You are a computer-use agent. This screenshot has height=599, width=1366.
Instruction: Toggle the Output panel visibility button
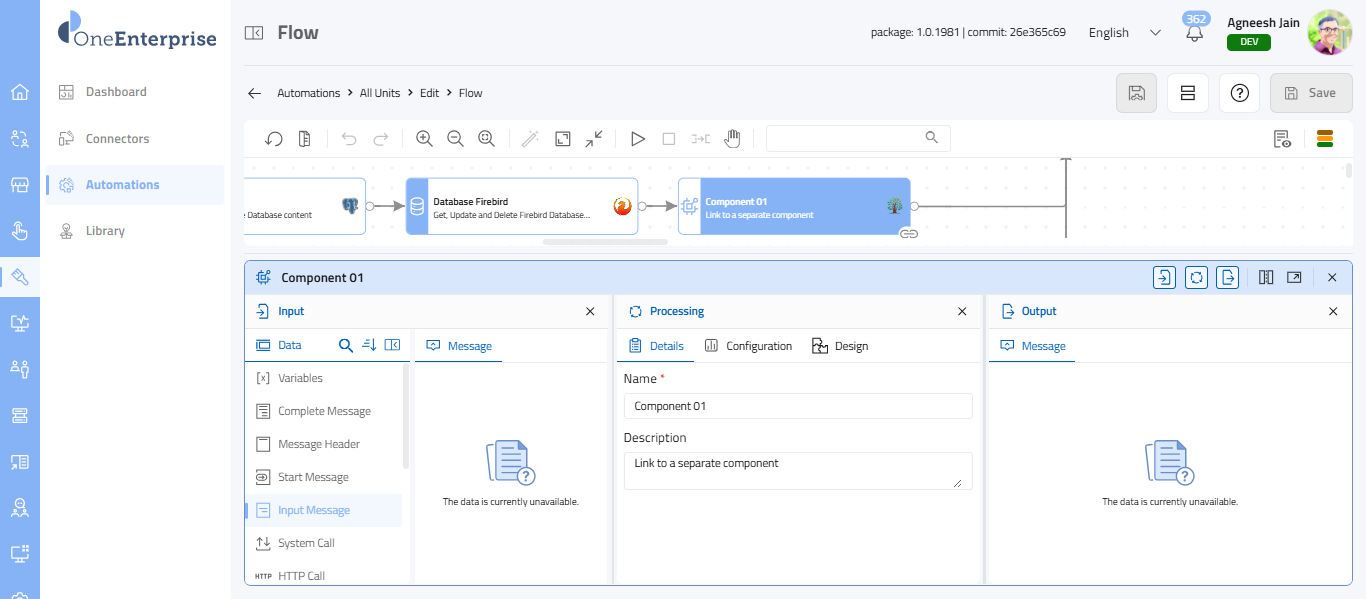[1228, 277]
